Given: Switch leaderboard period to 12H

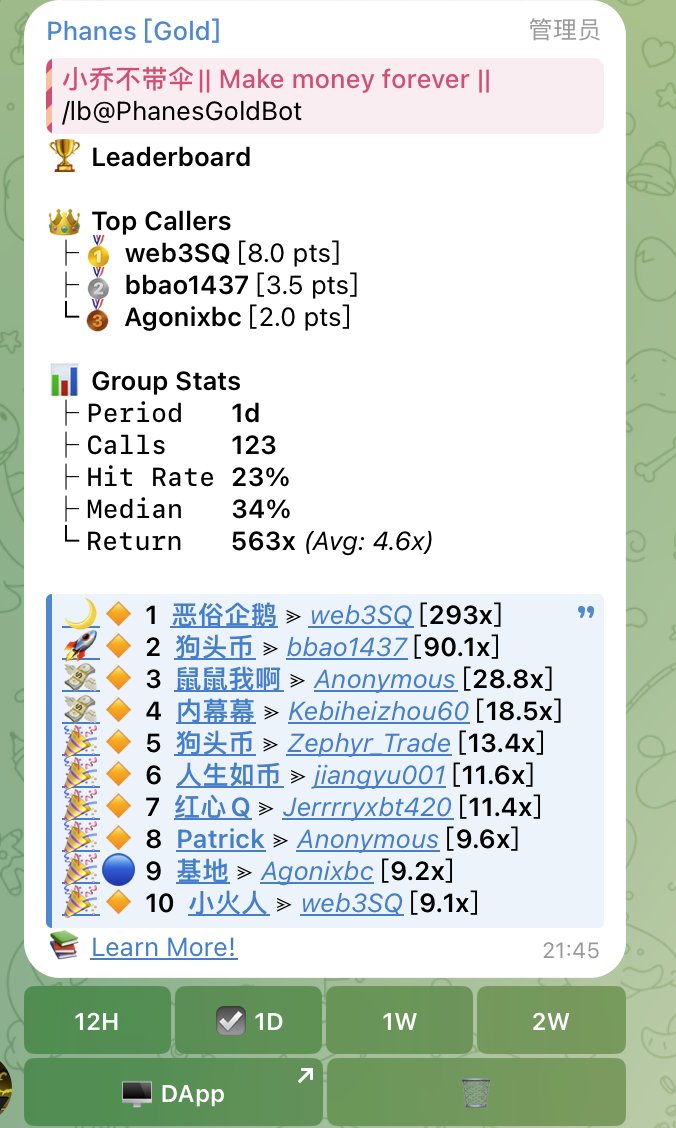Looking at the screenshot, I should pyautogui.click(x=97, y=1021).
